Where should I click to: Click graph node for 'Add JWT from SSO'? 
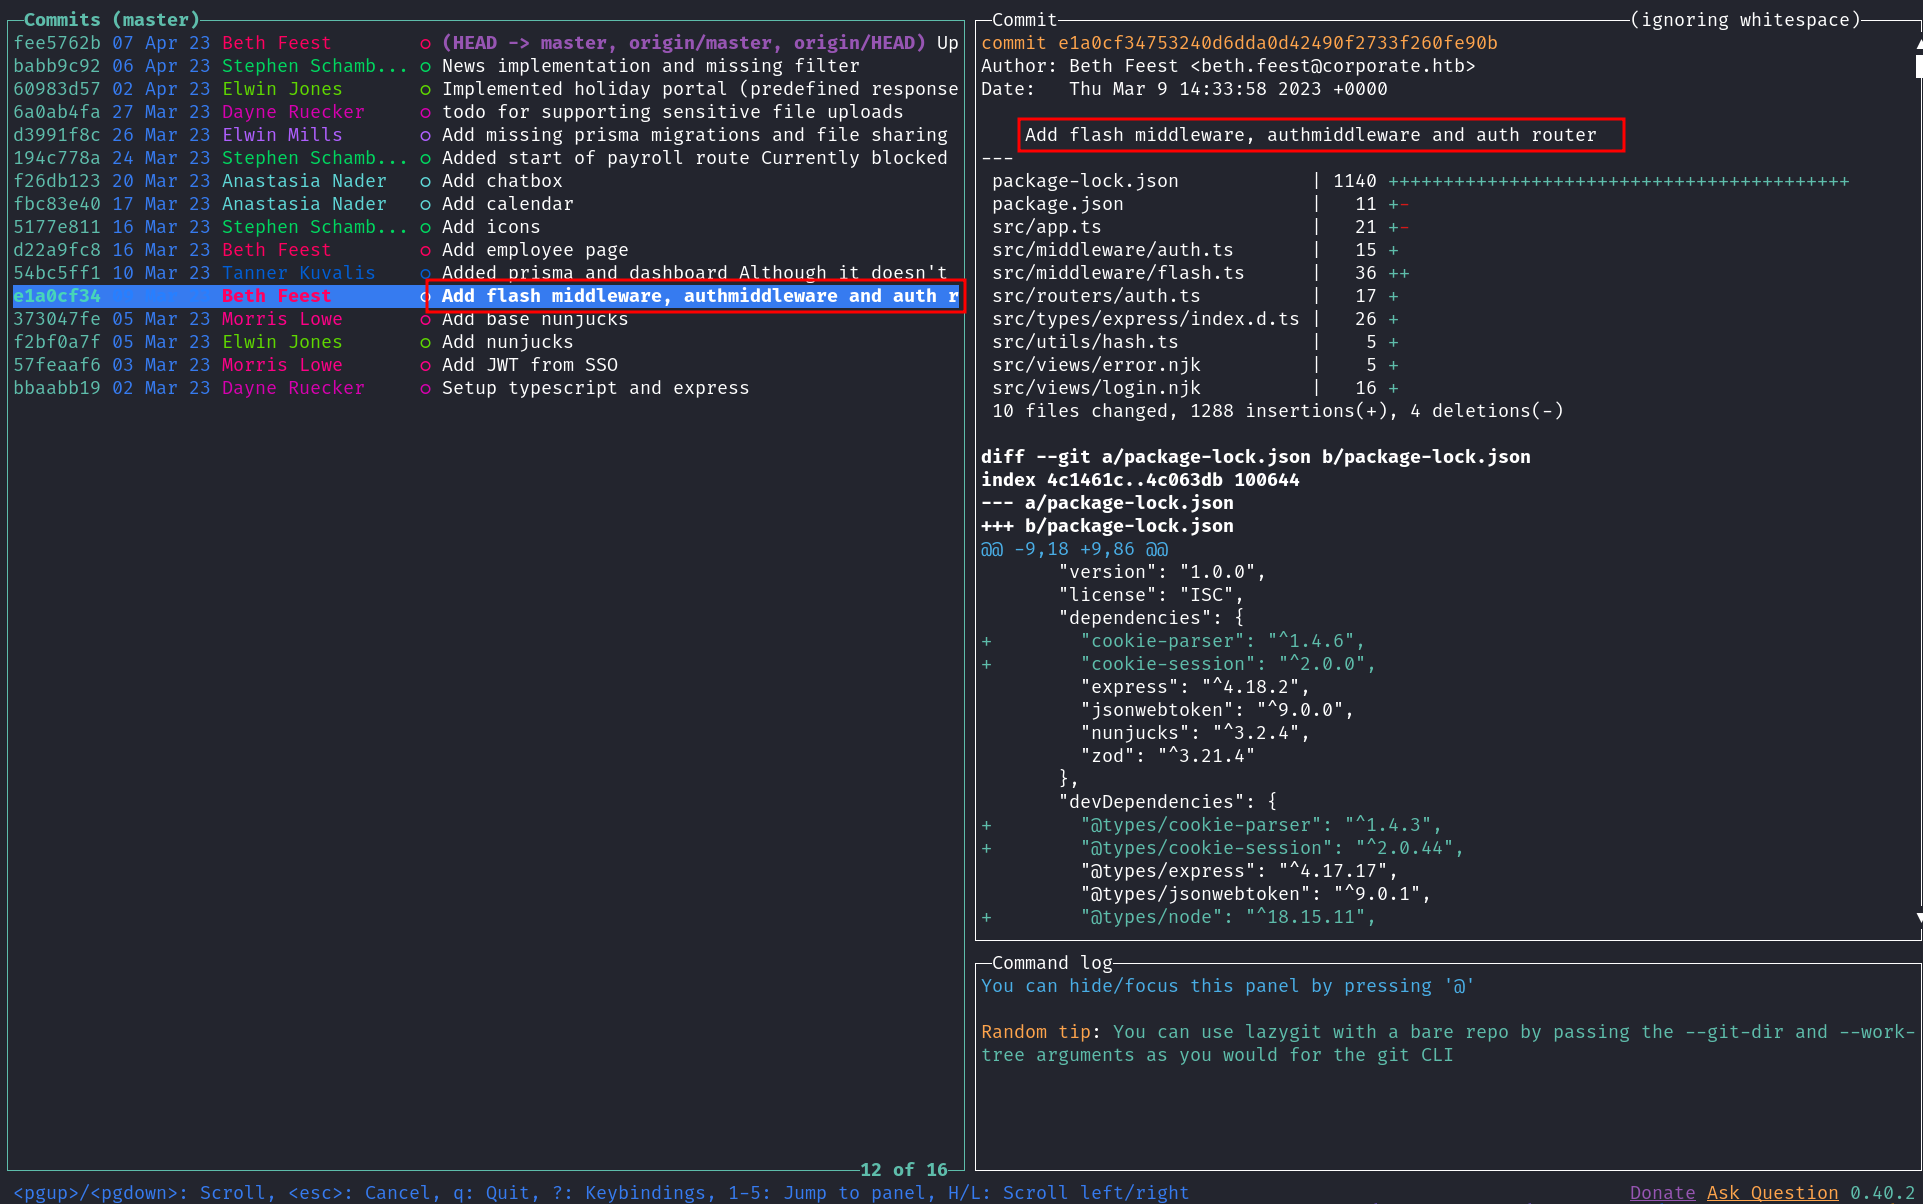[x=425, y=365]
